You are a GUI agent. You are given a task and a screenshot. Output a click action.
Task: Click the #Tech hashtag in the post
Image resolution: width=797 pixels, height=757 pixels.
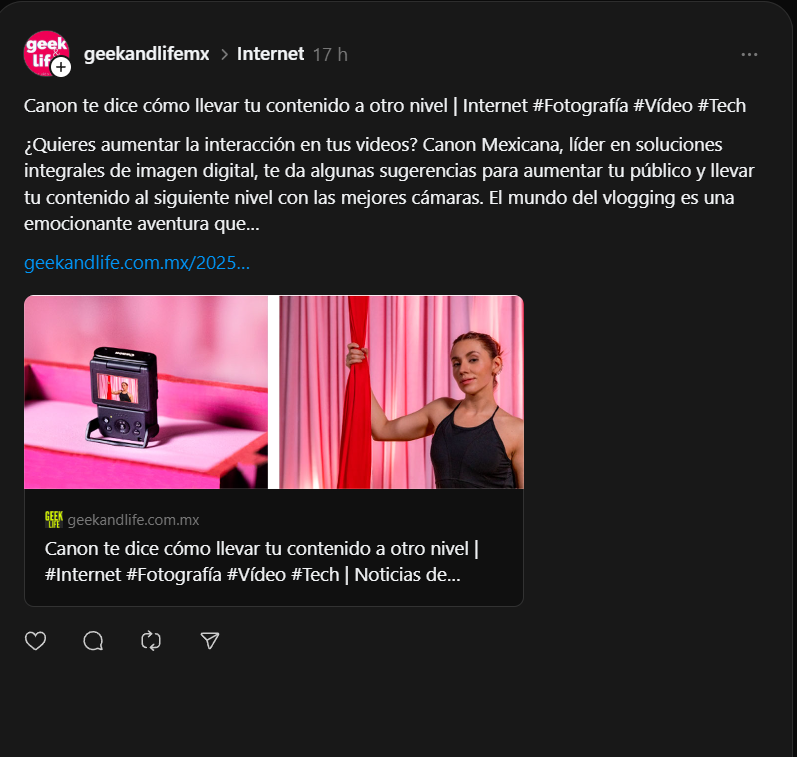pos(722,106)
